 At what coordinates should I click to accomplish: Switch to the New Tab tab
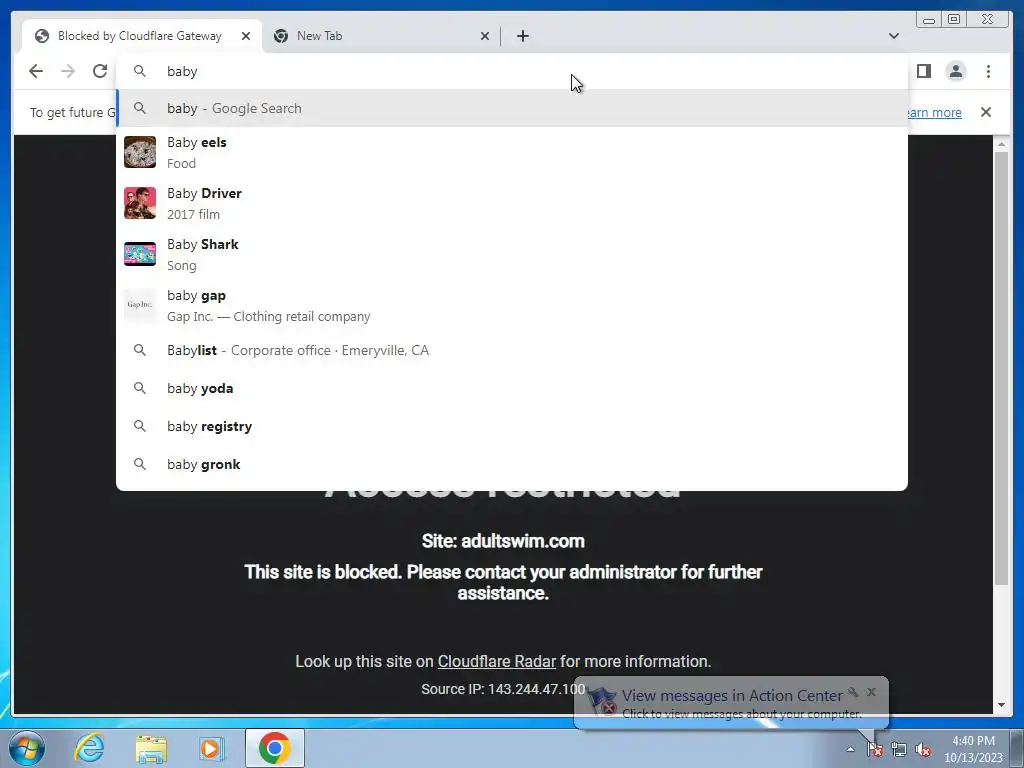381,36
